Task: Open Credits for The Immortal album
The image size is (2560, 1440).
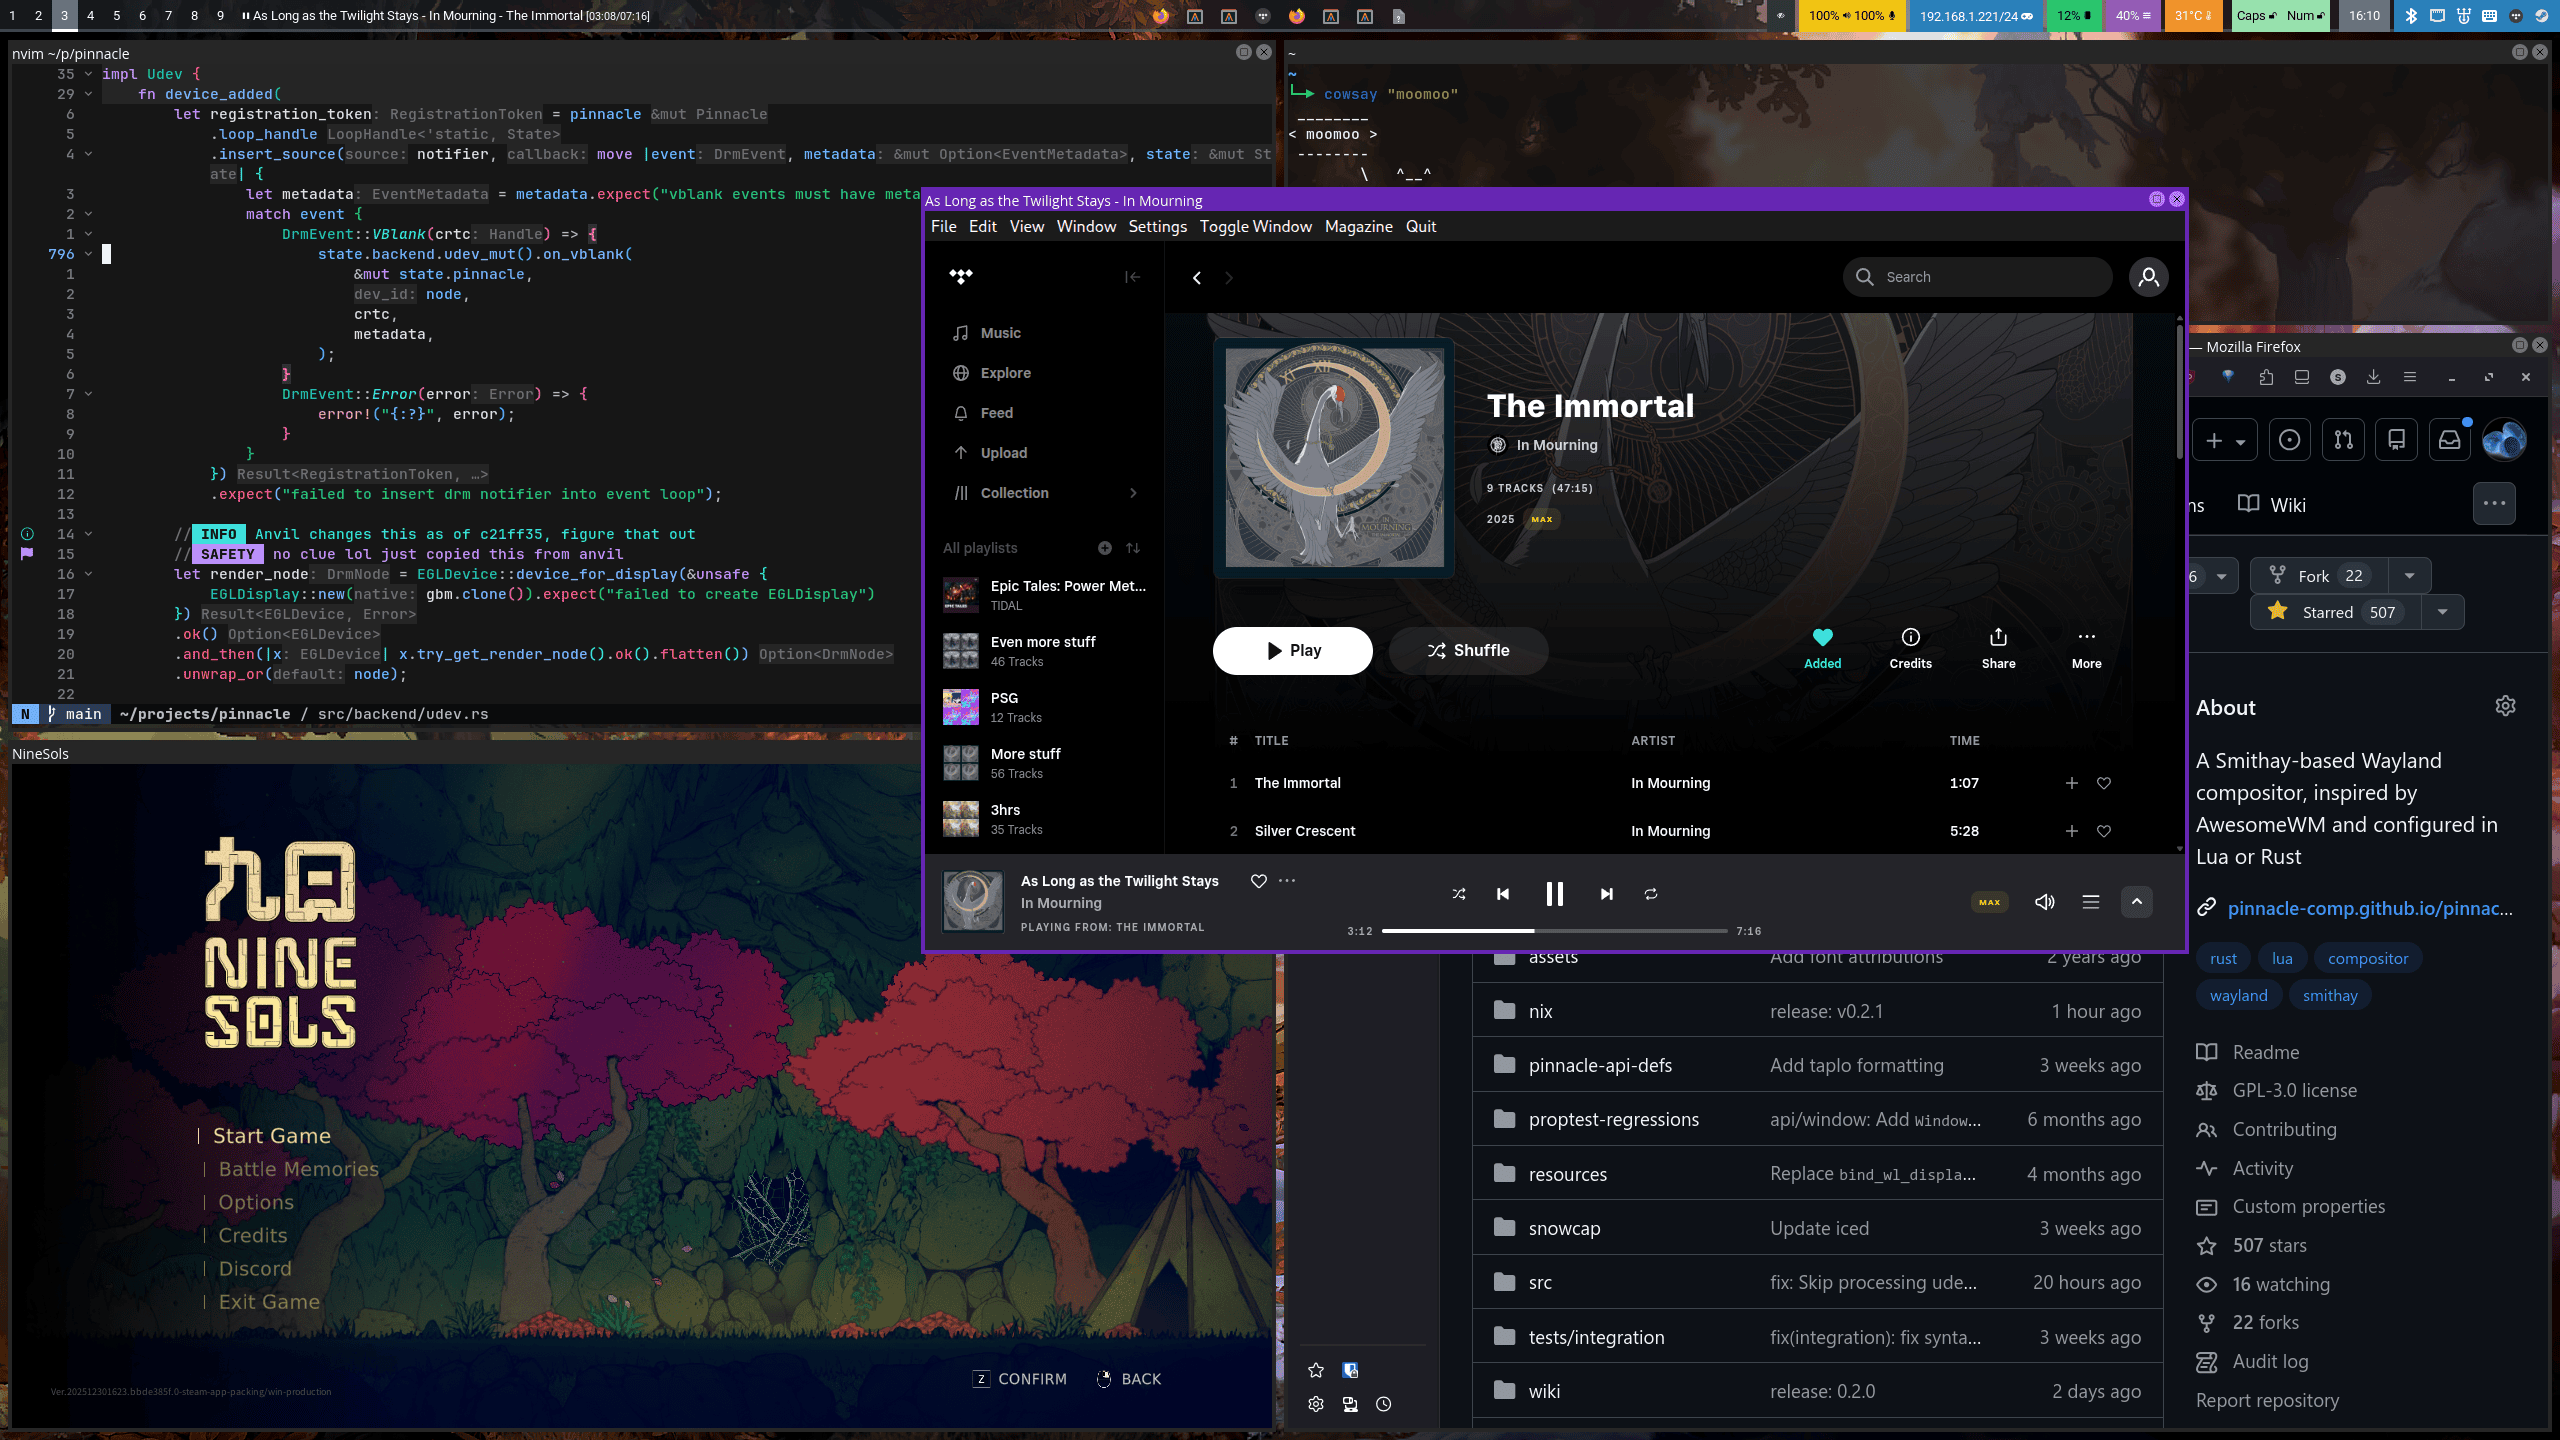Action: coord(1910,648)
